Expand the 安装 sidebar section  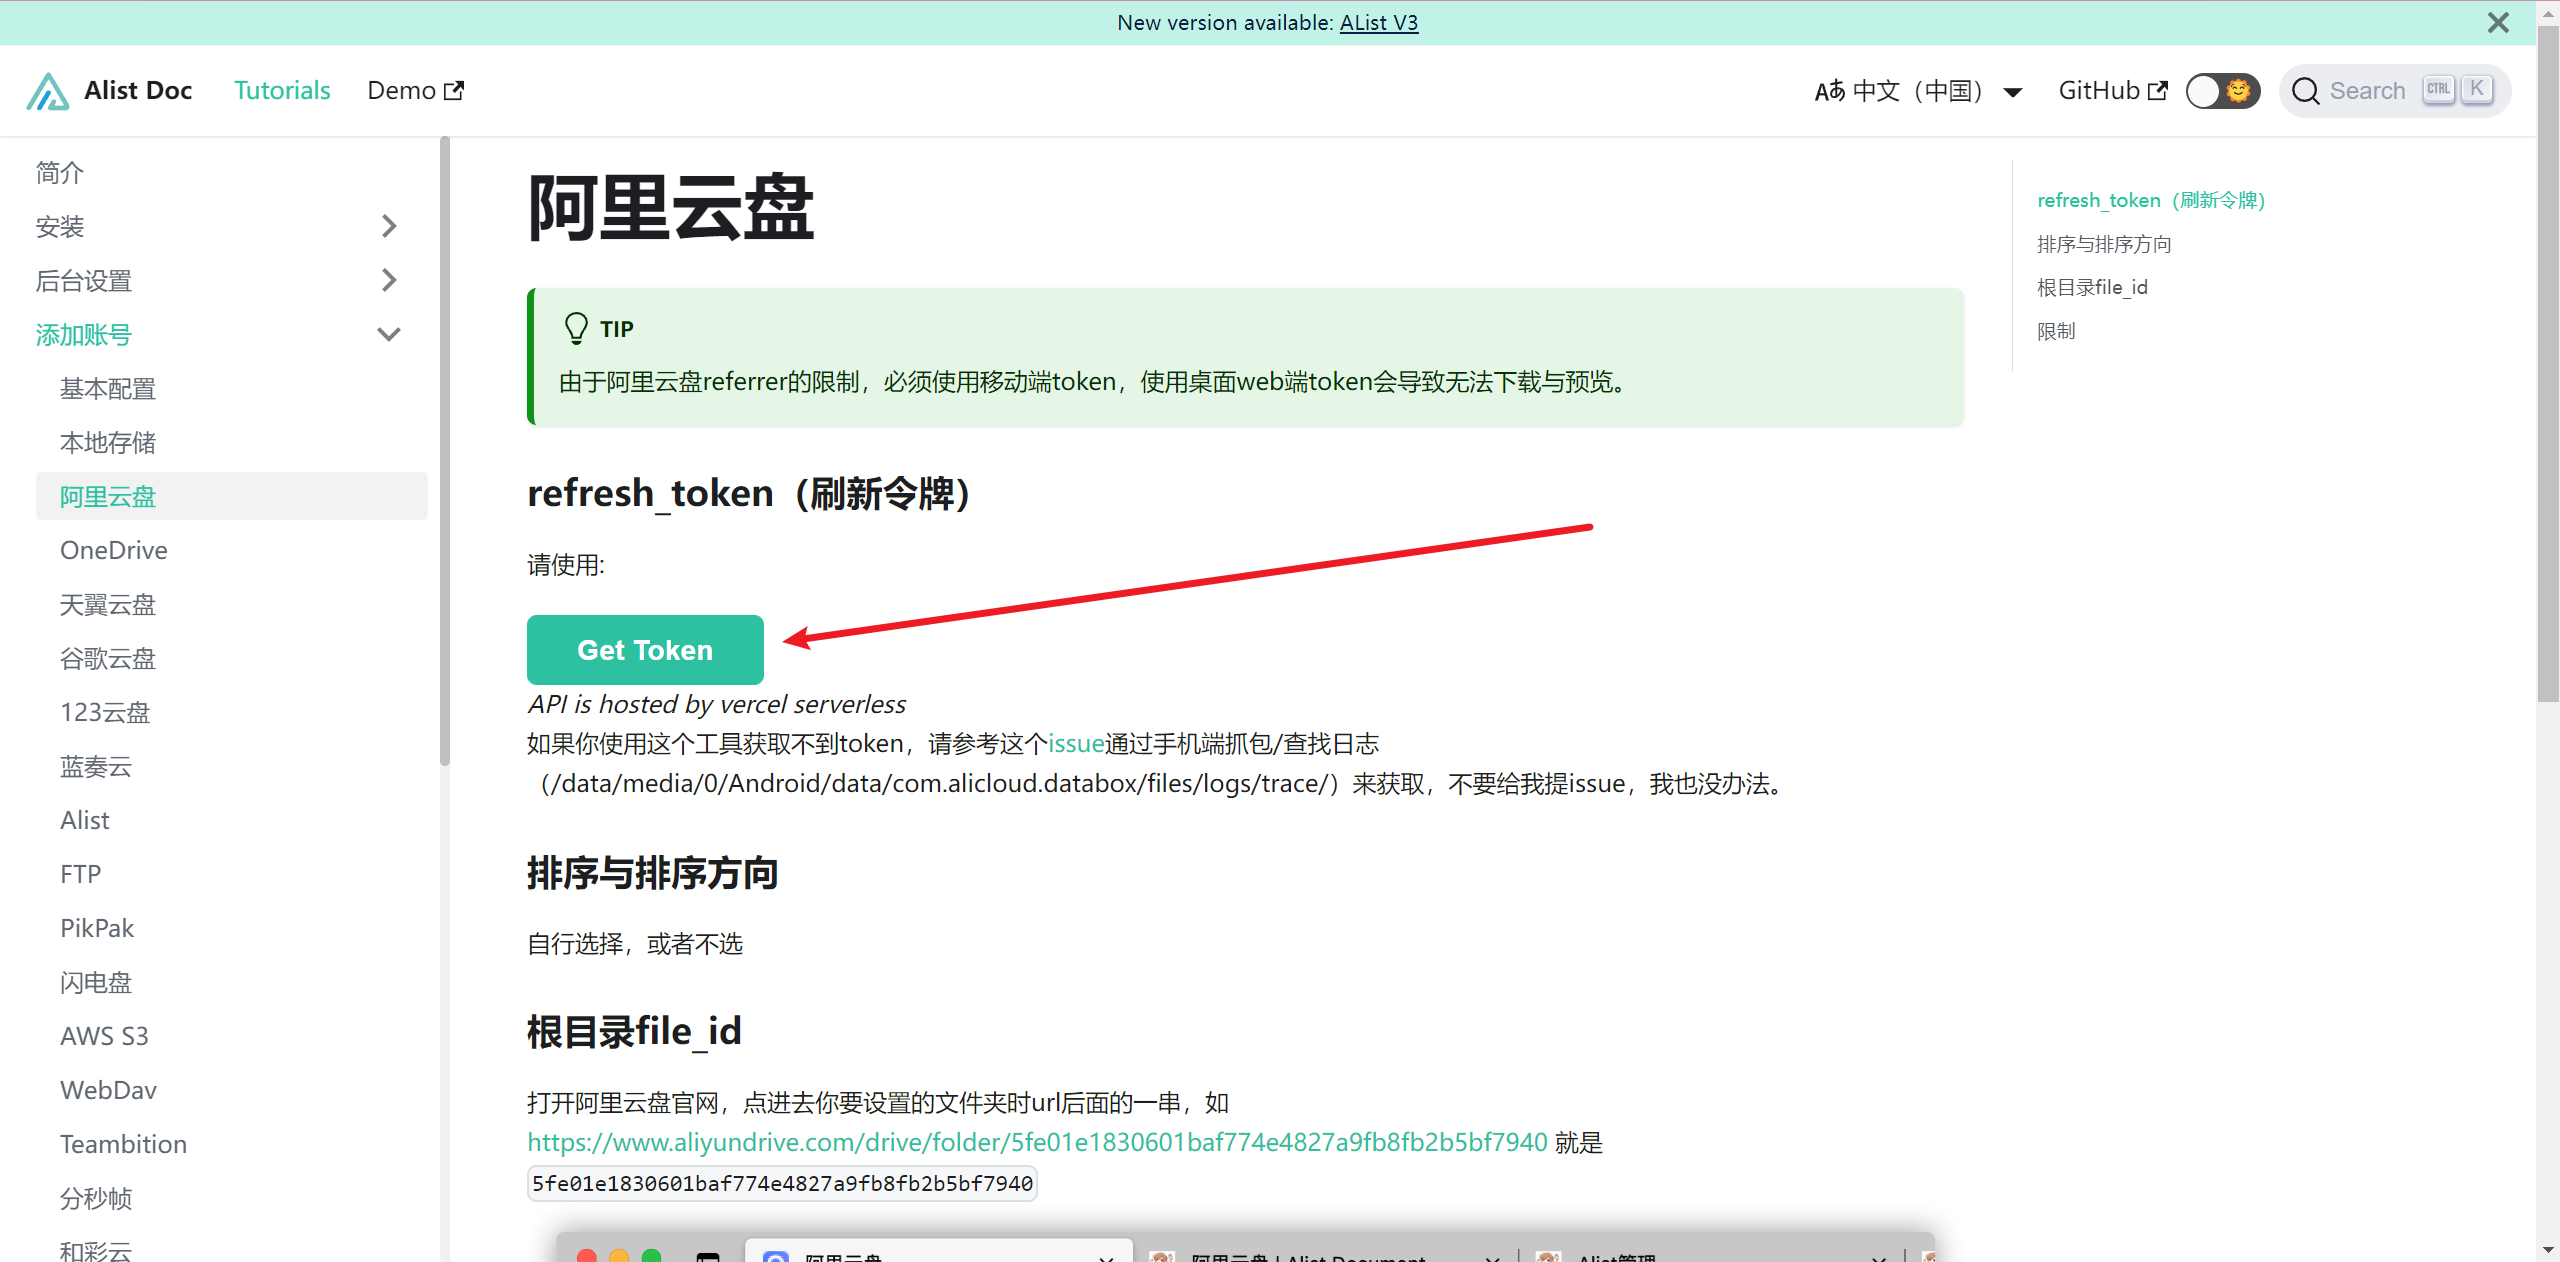click(389, 226)
